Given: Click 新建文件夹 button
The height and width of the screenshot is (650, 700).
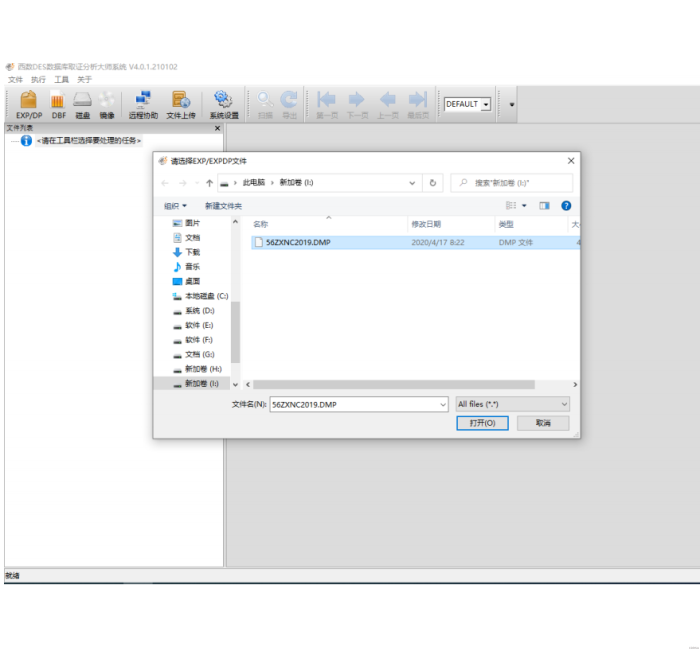Looking at the screenshot, I should point(223,206).
